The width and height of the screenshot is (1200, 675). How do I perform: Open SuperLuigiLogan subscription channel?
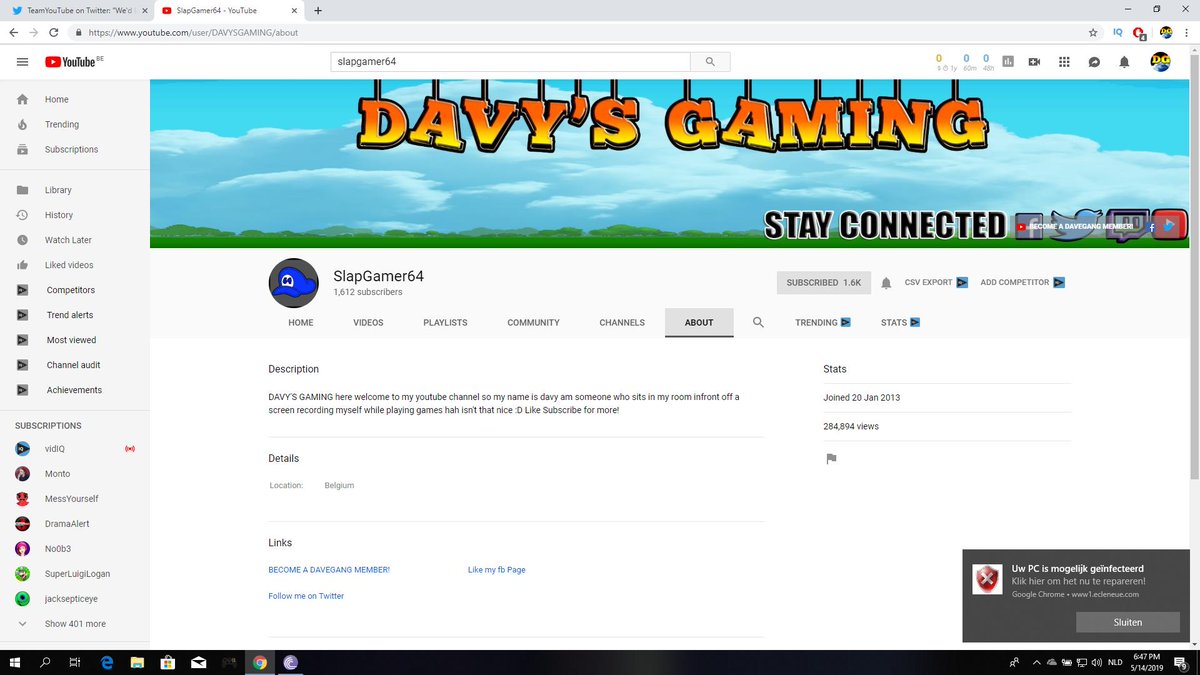tap(75, 574)
